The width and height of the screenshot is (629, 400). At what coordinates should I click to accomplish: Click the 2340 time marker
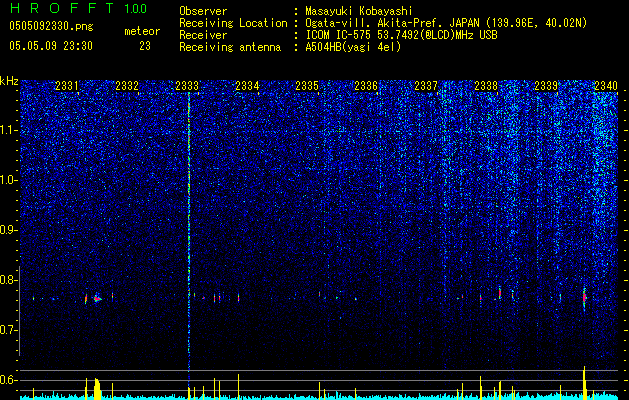[x=606, y=85]
